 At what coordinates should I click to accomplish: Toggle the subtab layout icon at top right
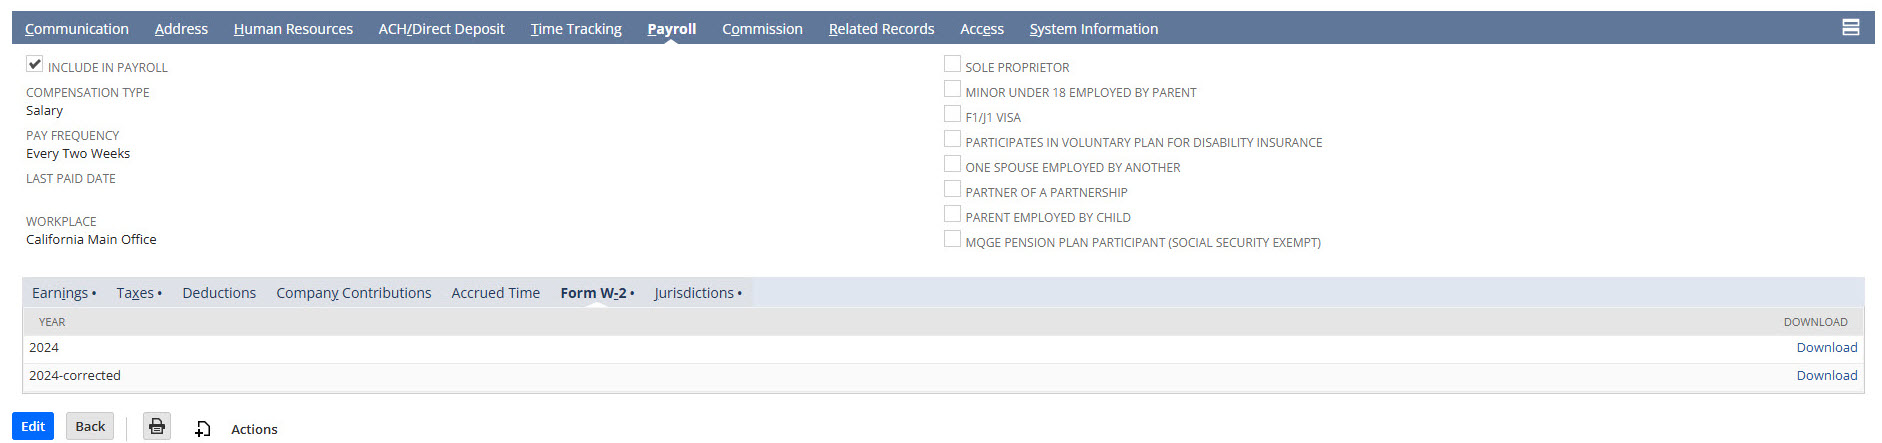click(1850, 28)
